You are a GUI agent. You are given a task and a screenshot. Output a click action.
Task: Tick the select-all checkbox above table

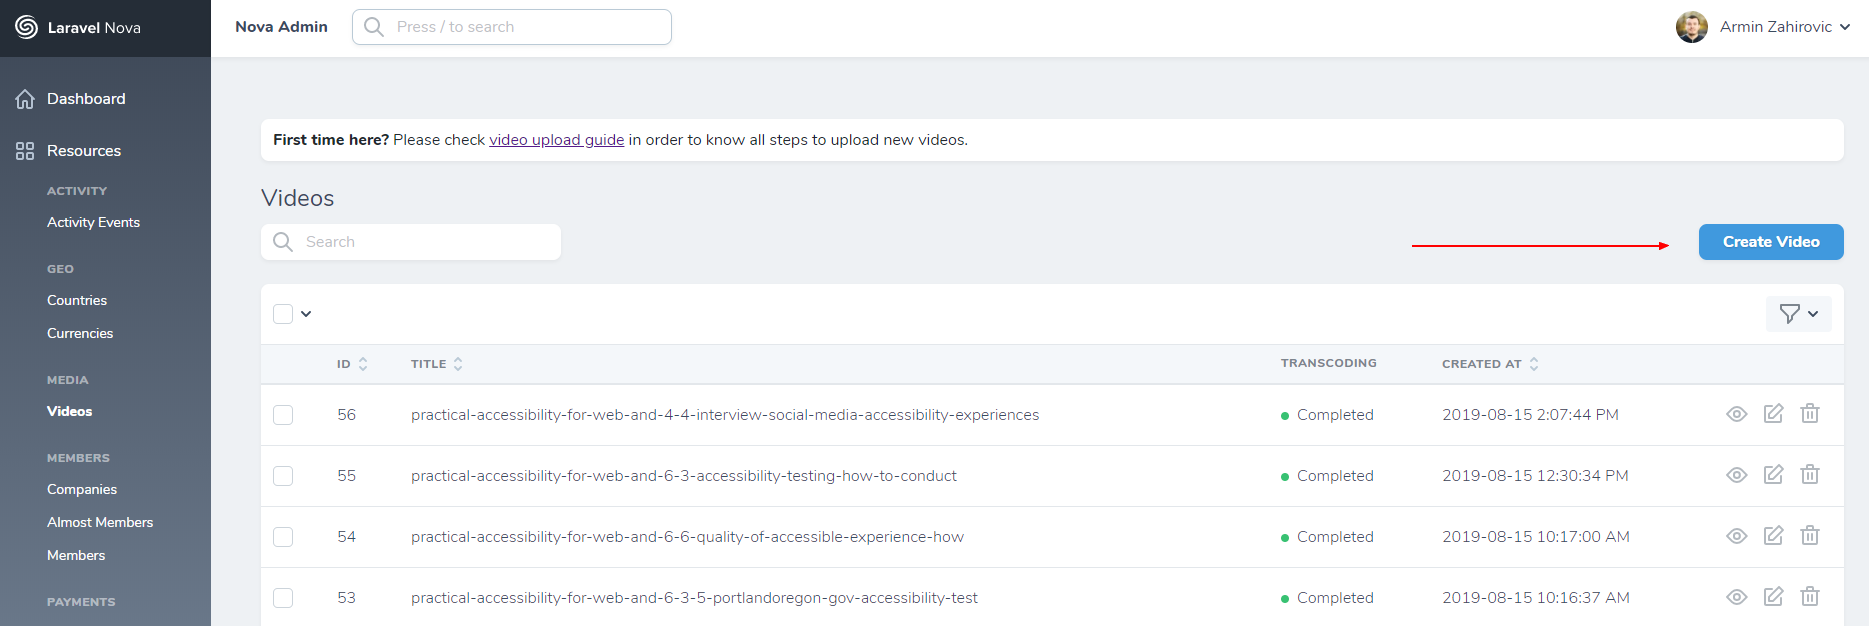coord(283,314)
